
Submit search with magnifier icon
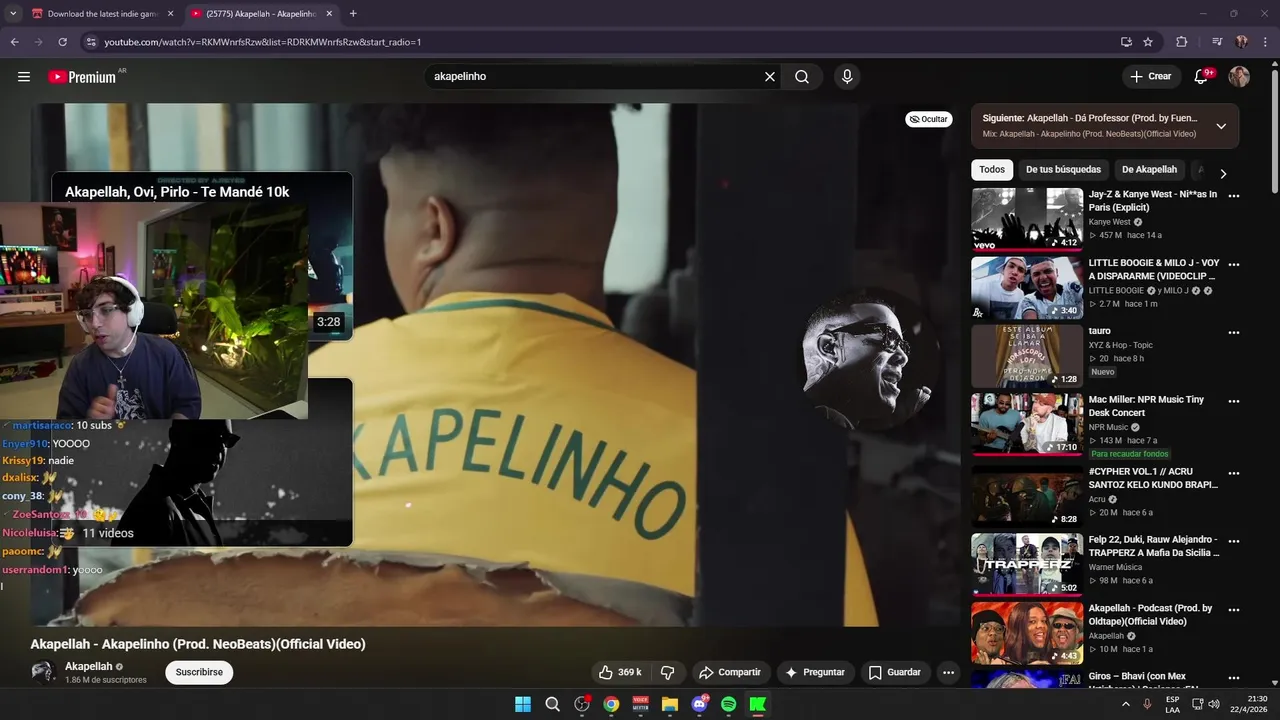coord(802,76)
